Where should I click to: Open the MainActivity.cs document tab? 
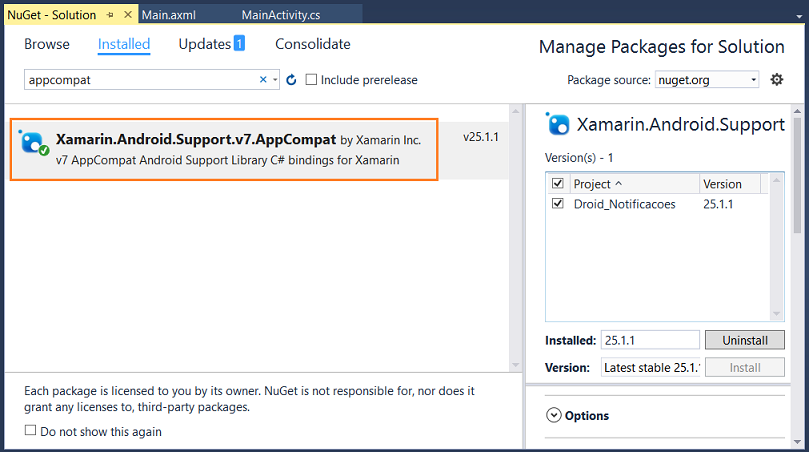pos(281,15)
